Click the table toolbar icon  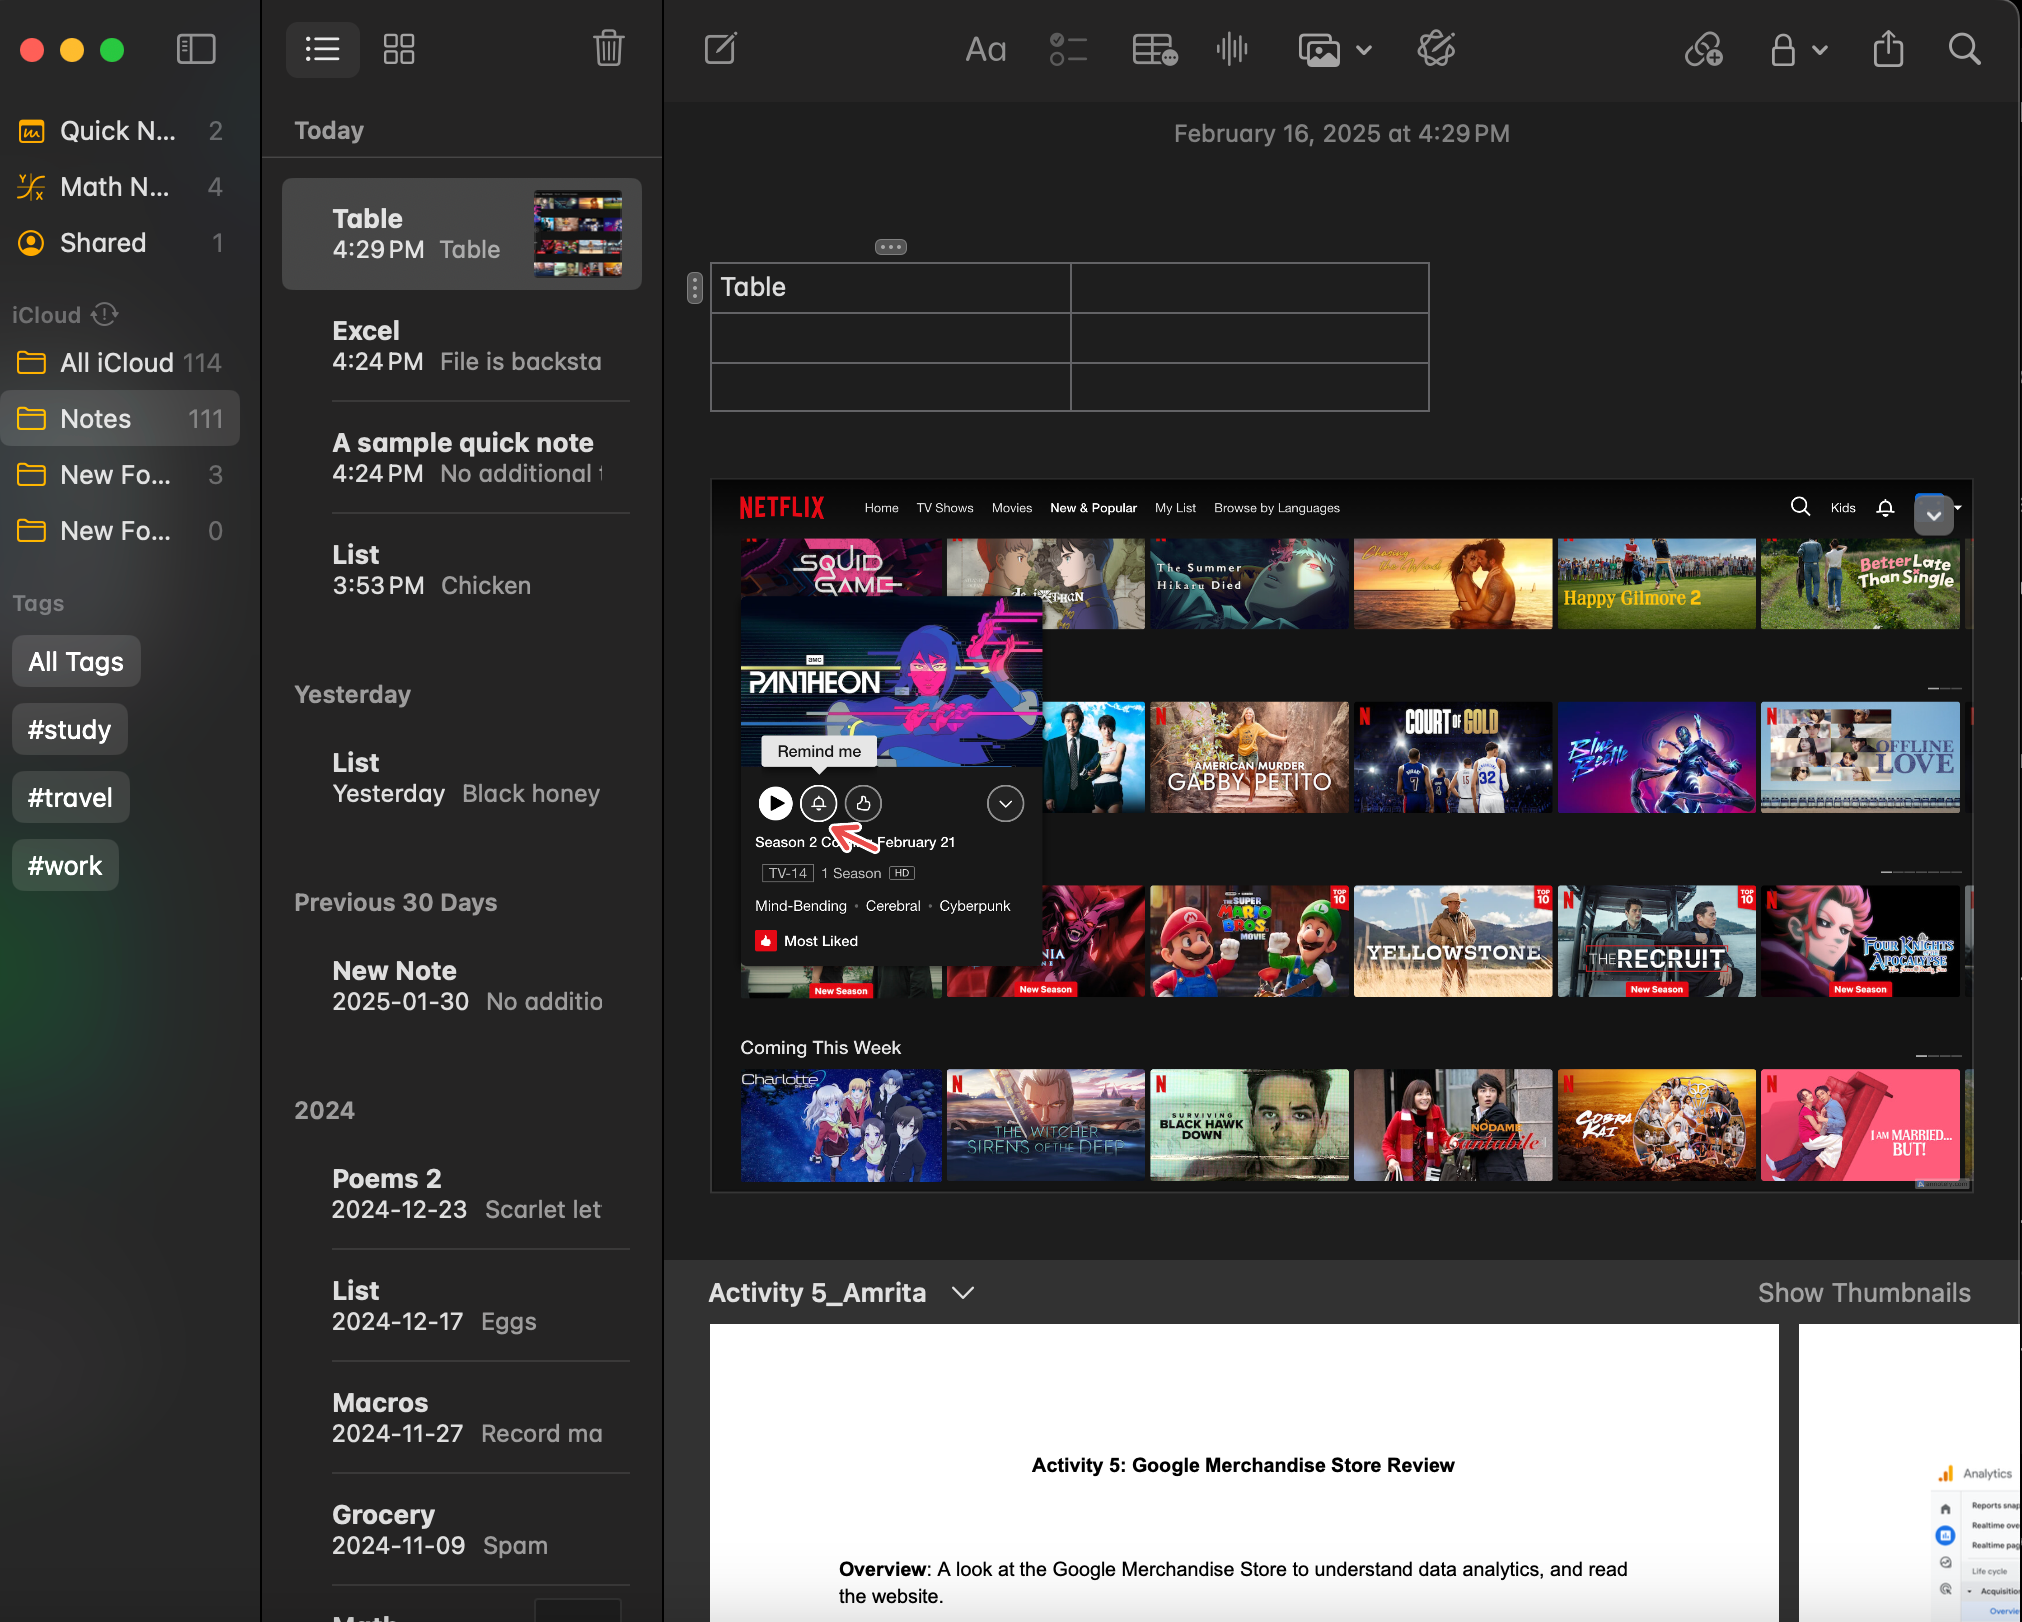click(1154, 49)
